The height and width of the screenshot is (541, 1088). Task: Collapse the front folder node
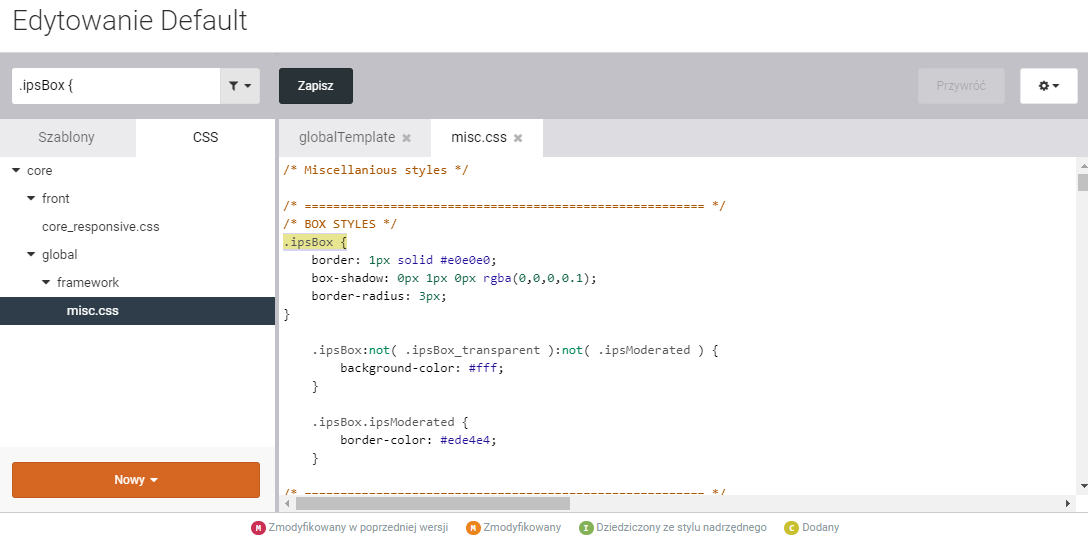click(x=31, y=199)
